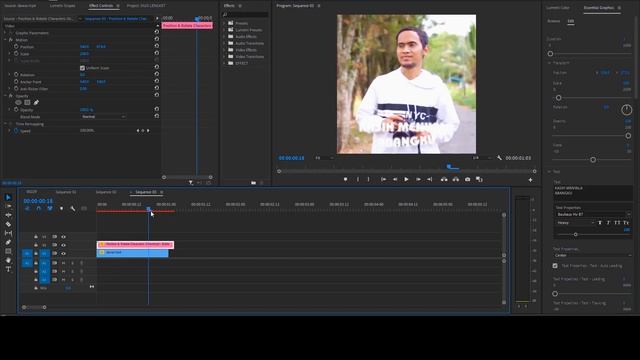Select the Slip tool
The height and width of the screenshot is (360, 640).
coord(8,233)
